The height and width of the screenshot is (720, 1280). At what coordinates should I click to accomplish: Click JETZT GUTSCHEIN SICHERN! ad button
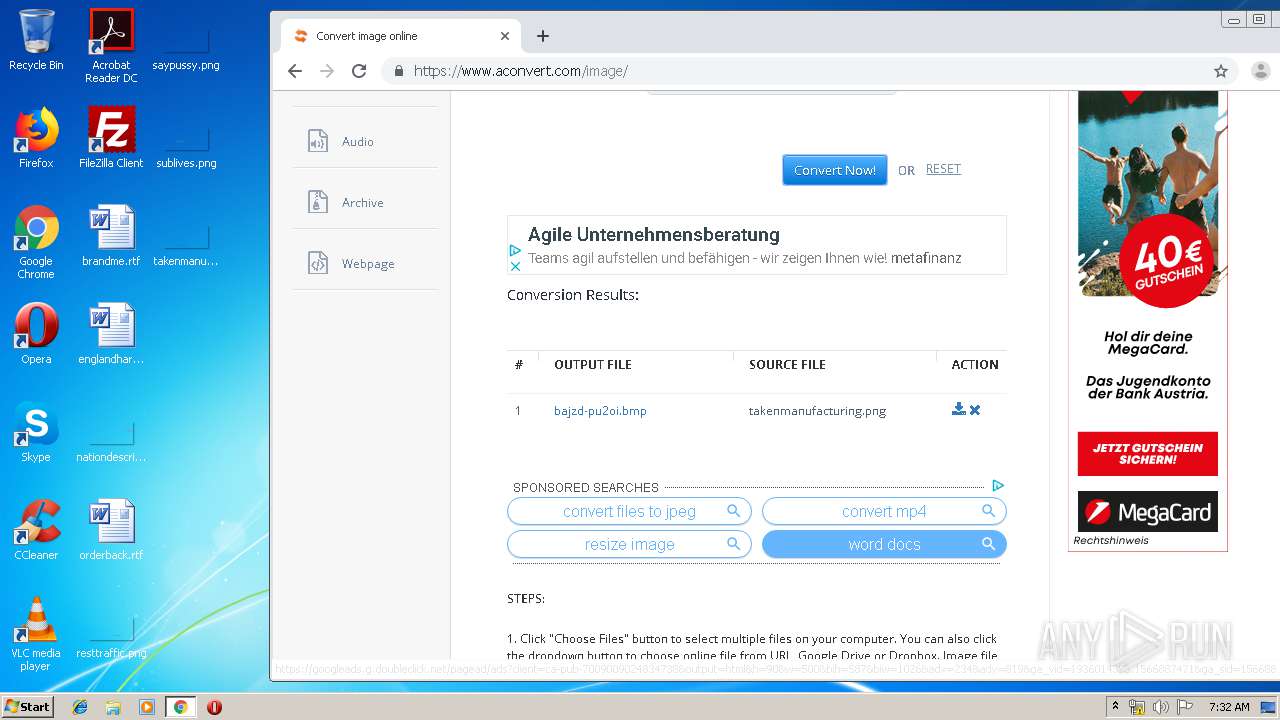1147,454
